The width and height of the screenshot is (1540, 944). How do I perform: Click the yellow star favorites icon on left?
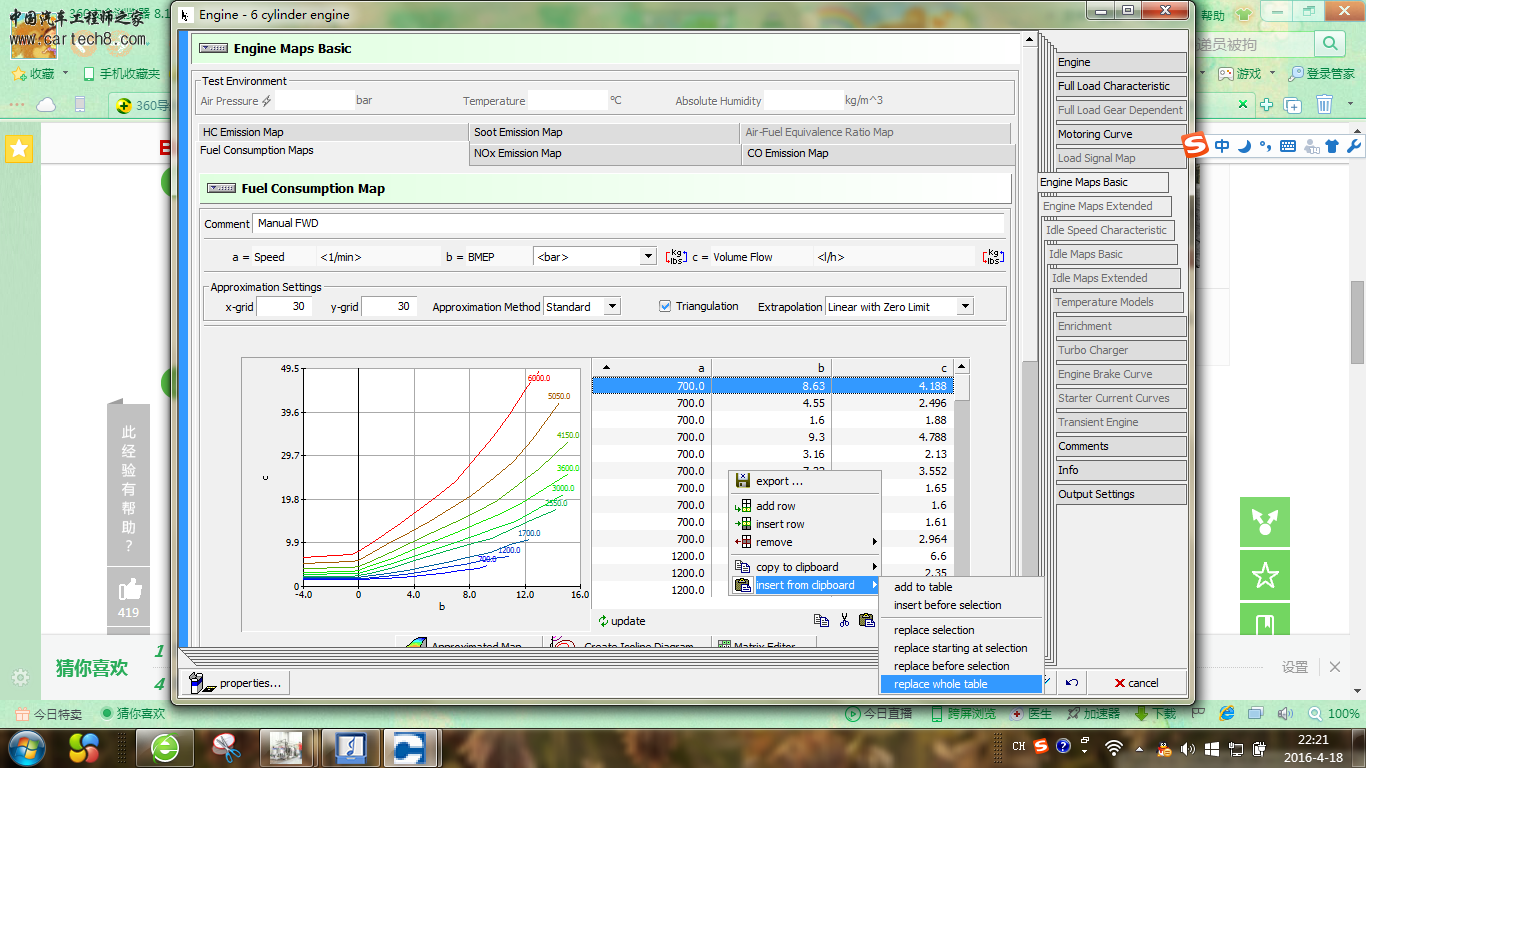[19, 149]
